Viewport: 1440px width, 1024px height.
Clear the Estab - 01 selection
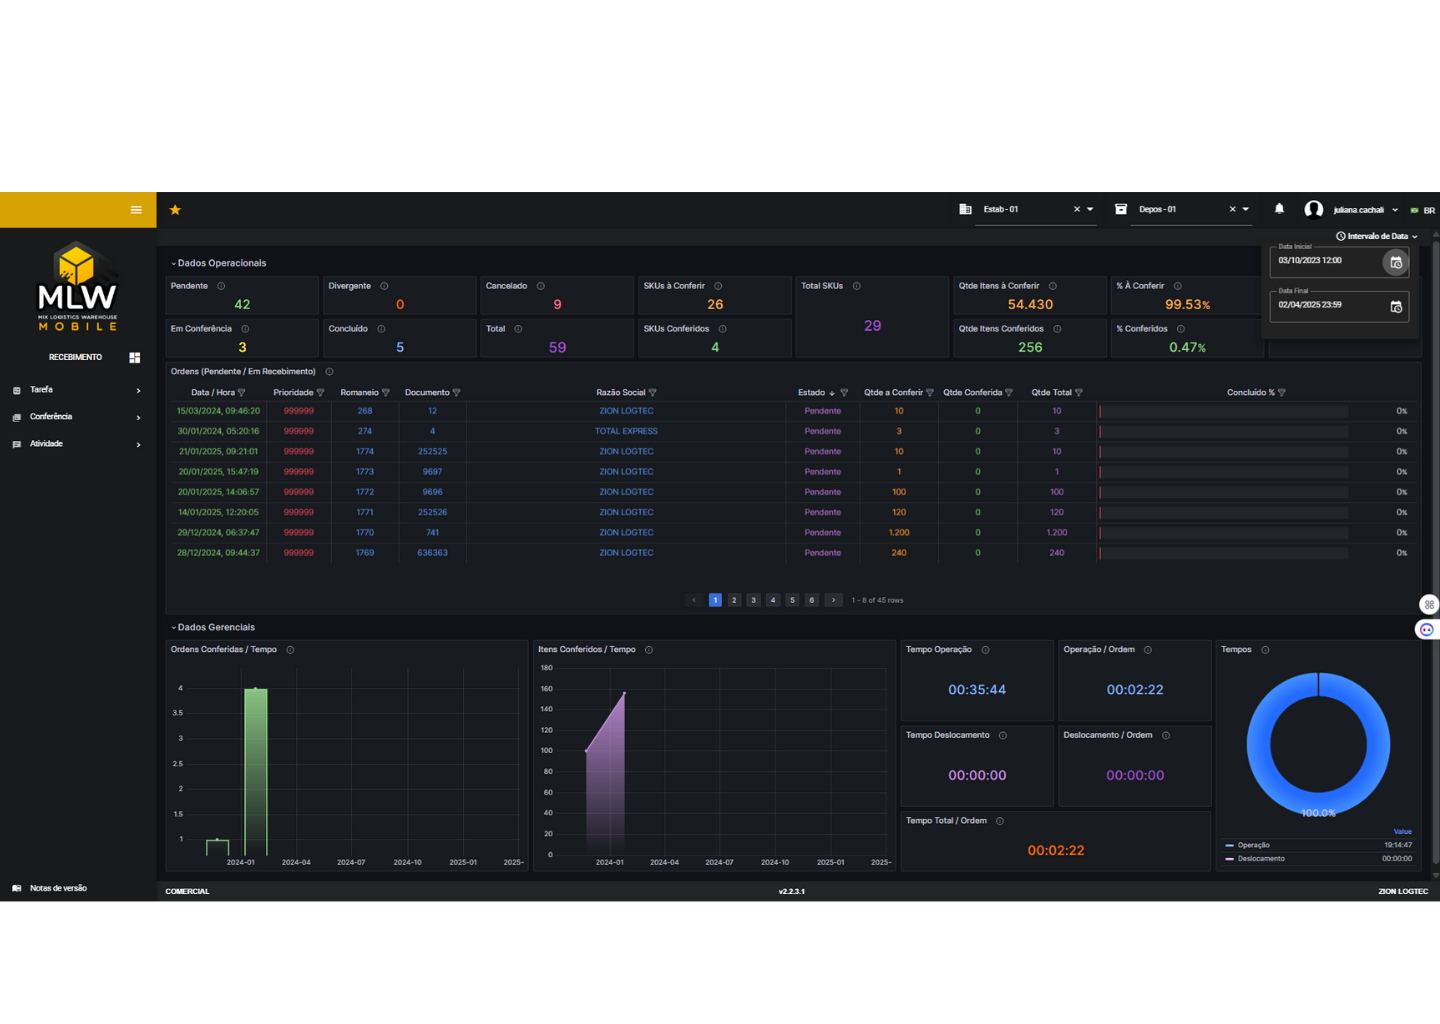1077,210
